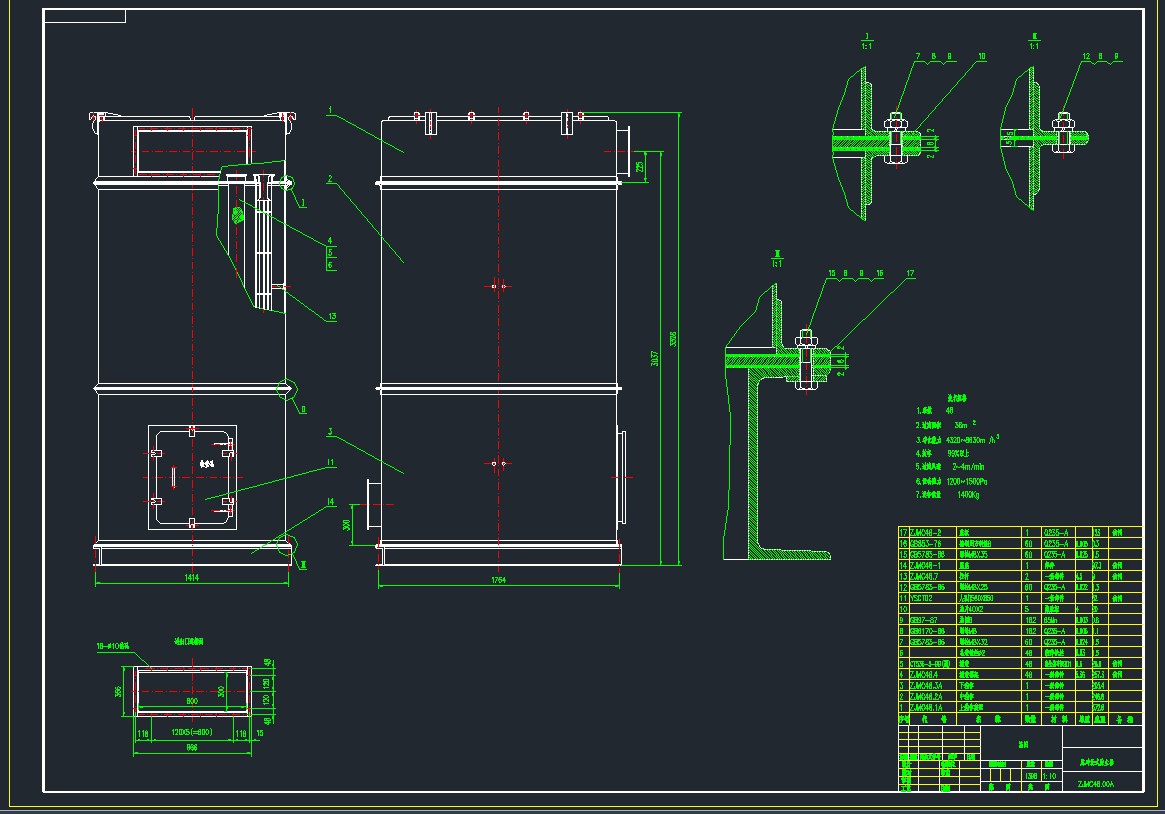Click the 225 flange dimension text
Viewport: 1165px width, 814px height.
pos(640,166)
